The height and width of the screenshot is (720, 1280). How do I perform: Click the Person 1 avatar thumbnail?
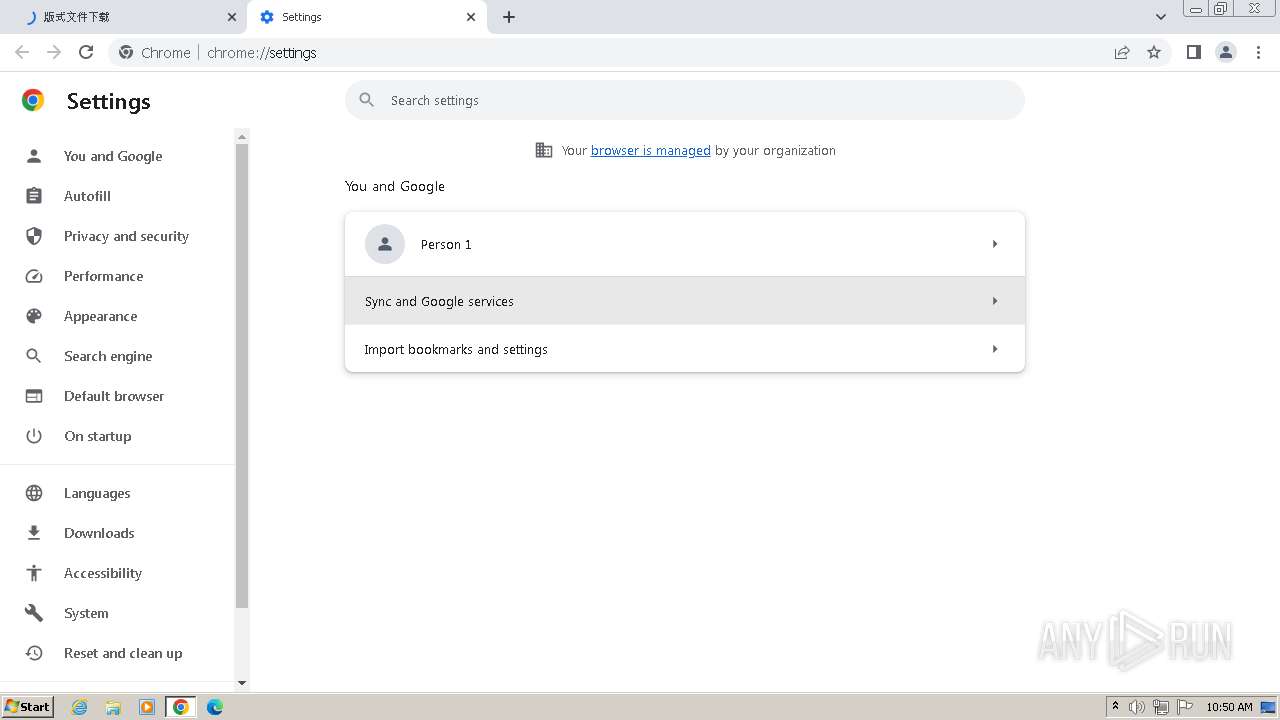tap(385, 244)
